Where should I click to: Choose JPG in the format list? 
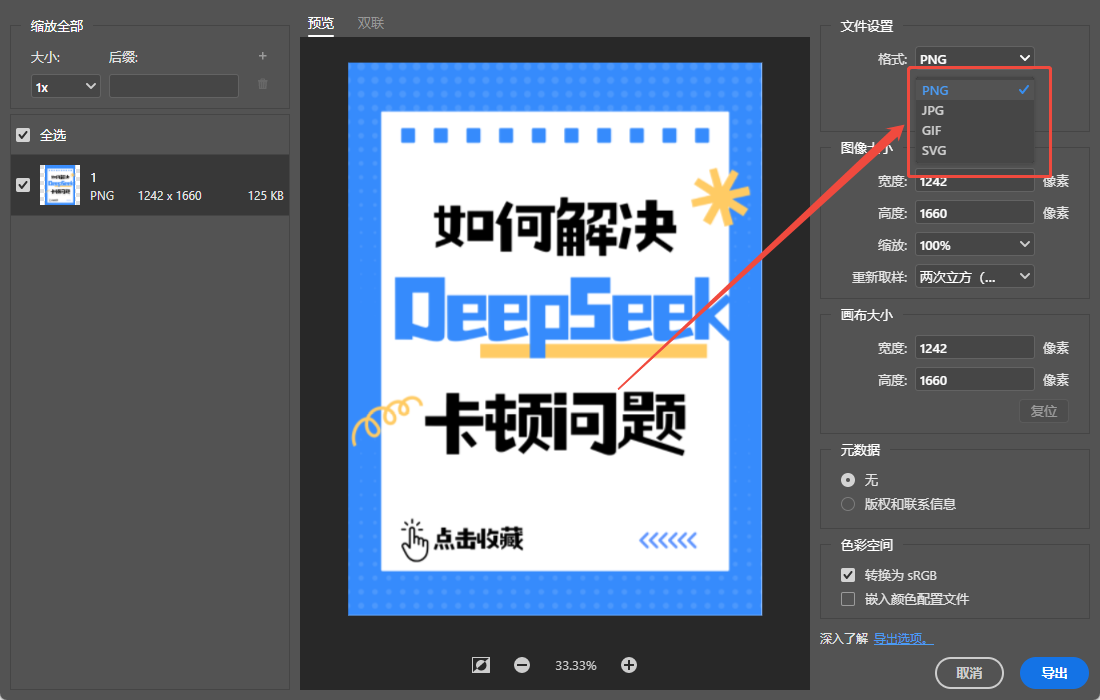click(x=974, y=110)
